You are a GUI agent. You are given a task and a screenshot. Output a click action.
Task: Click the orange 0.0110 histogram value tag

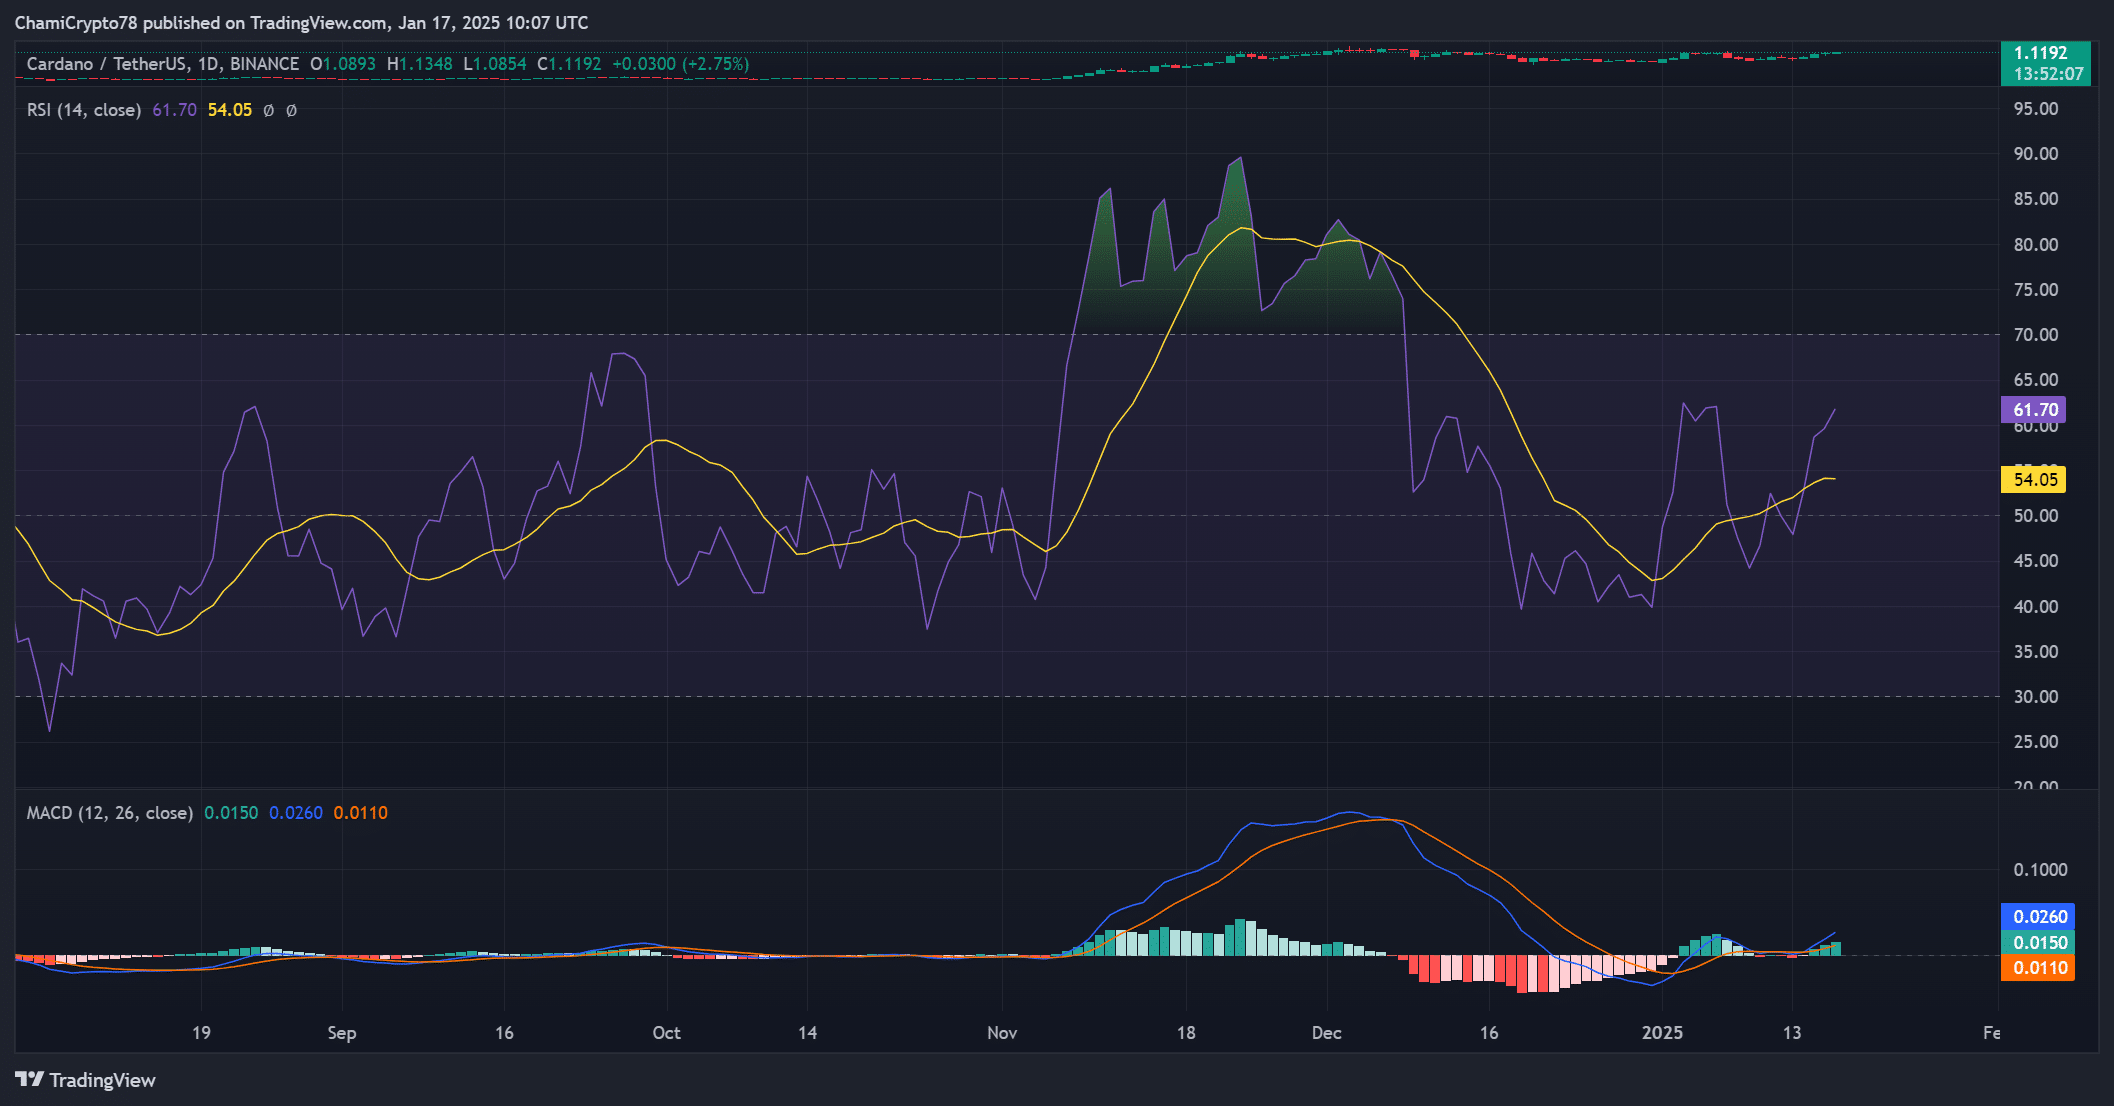coord(2037,968)
